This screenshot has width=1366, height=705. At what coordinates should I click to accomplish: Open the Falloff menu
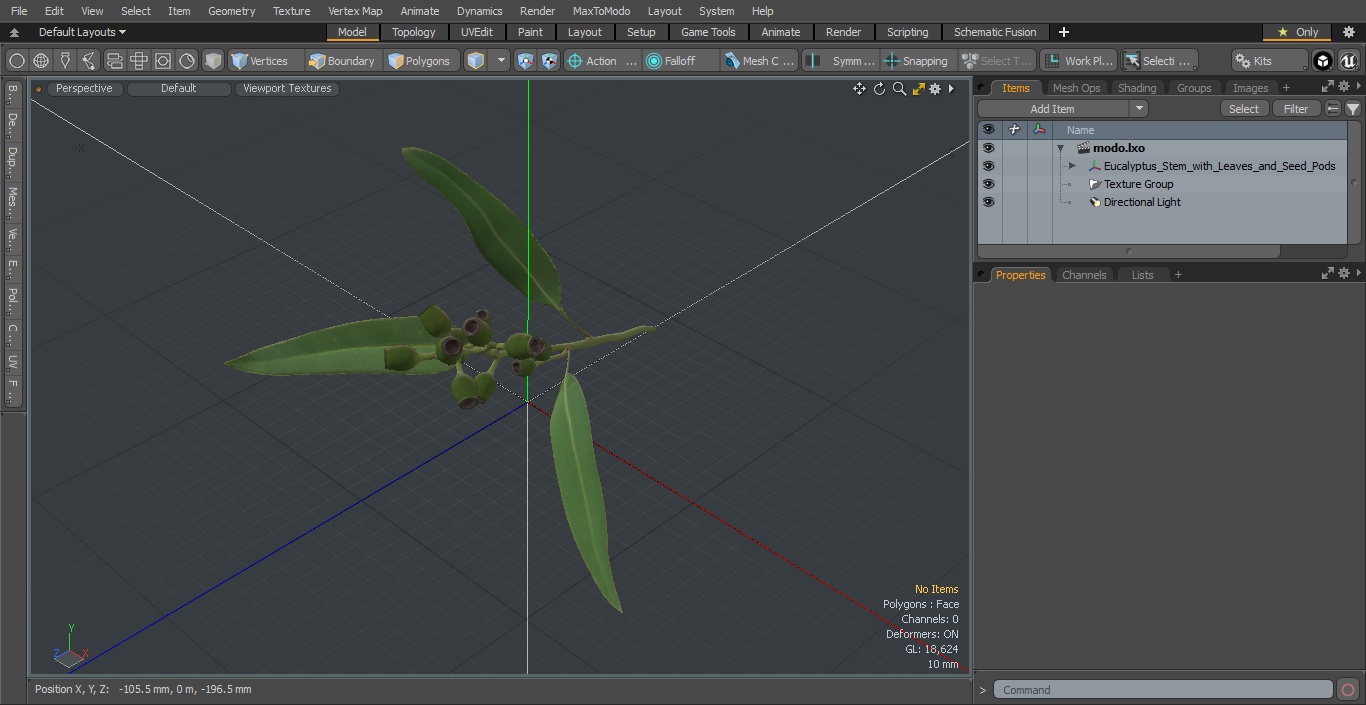(681, 61)
